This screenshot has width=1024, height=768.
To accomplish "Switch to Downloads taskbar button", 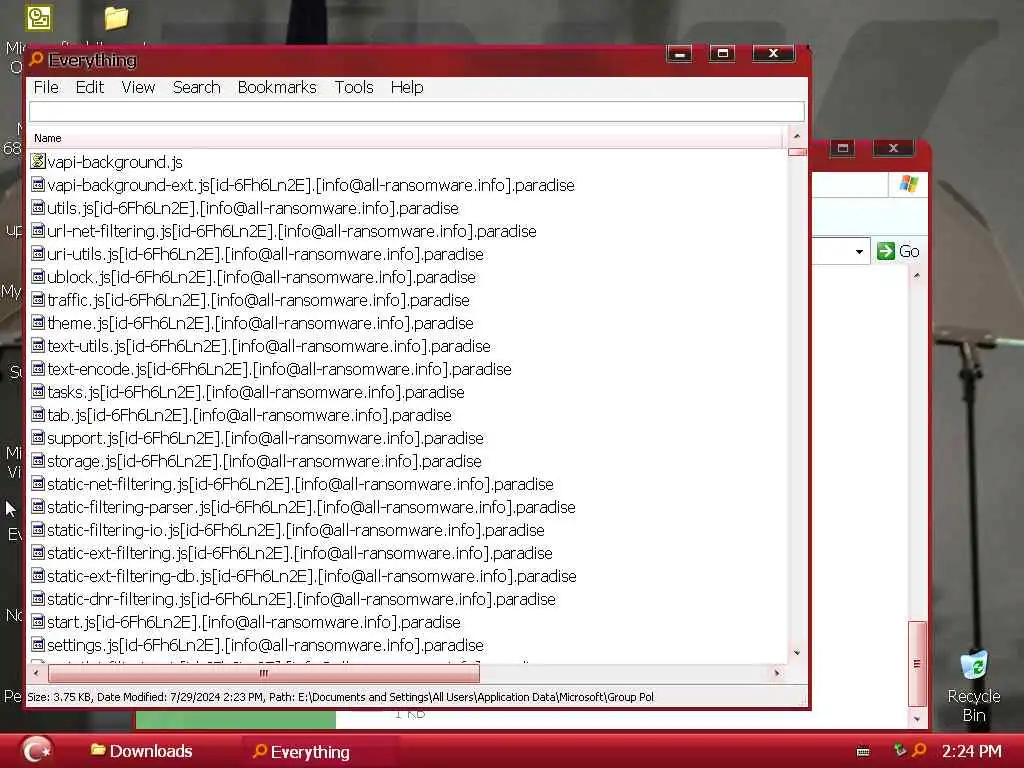I will 143,751.
